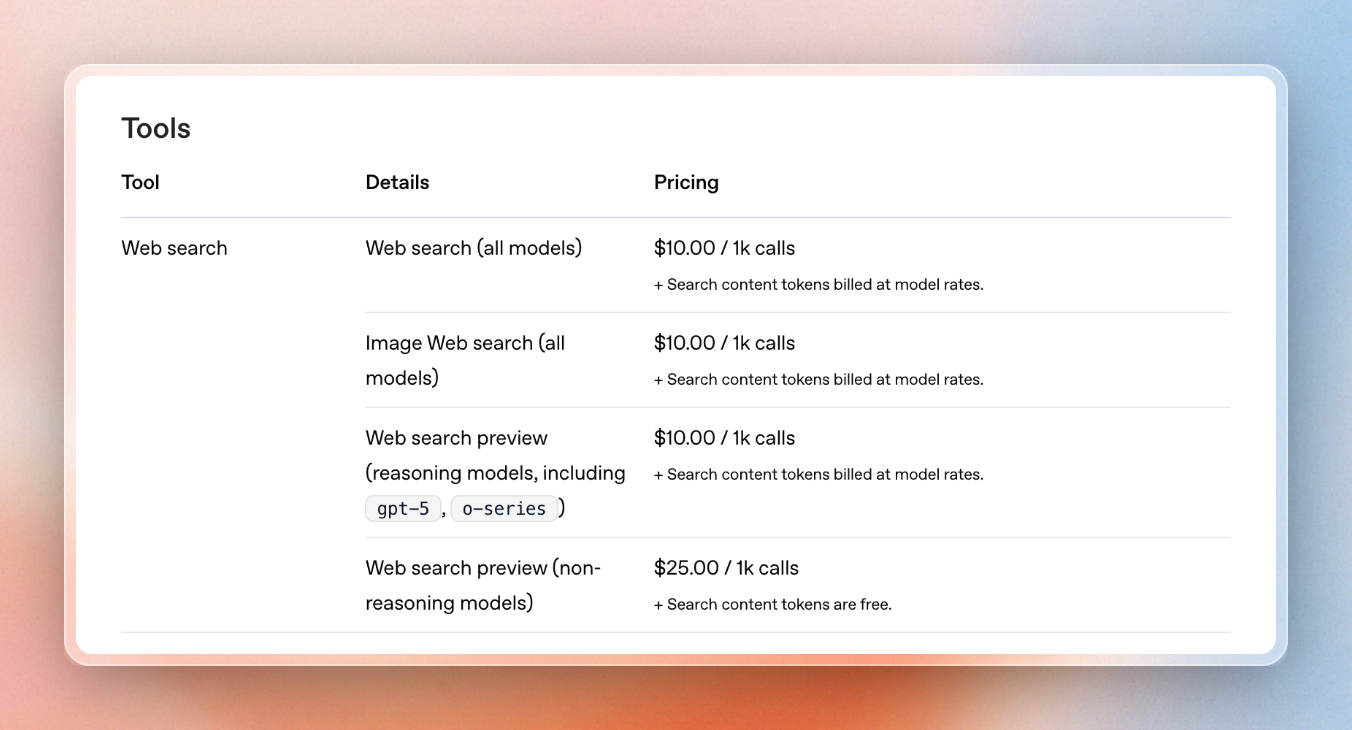Click Web search preview non-reasoning models entry
Image resolution: width=1352 pixels, height=730 pixels.
point(483,585)
